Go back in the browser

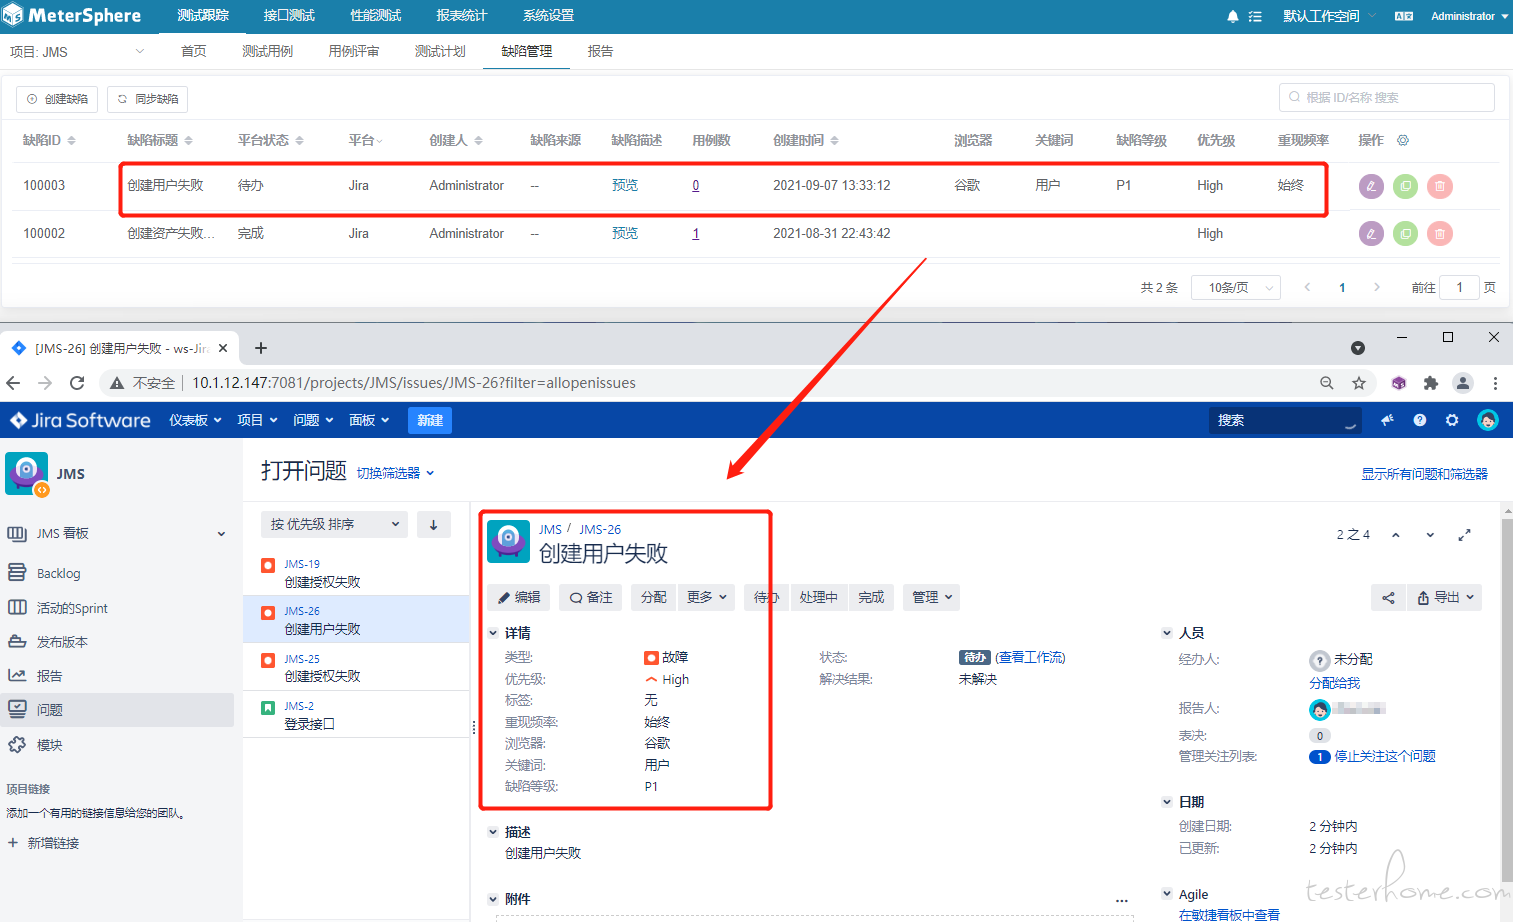pyautogui.click(x=13, y=383)
